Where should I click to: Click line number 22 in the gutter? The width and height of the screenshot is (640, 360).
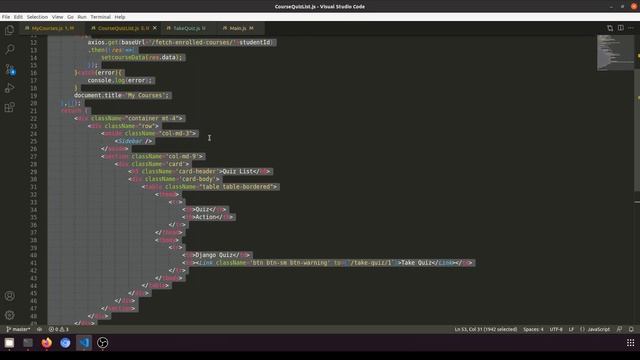coord(33,118)
